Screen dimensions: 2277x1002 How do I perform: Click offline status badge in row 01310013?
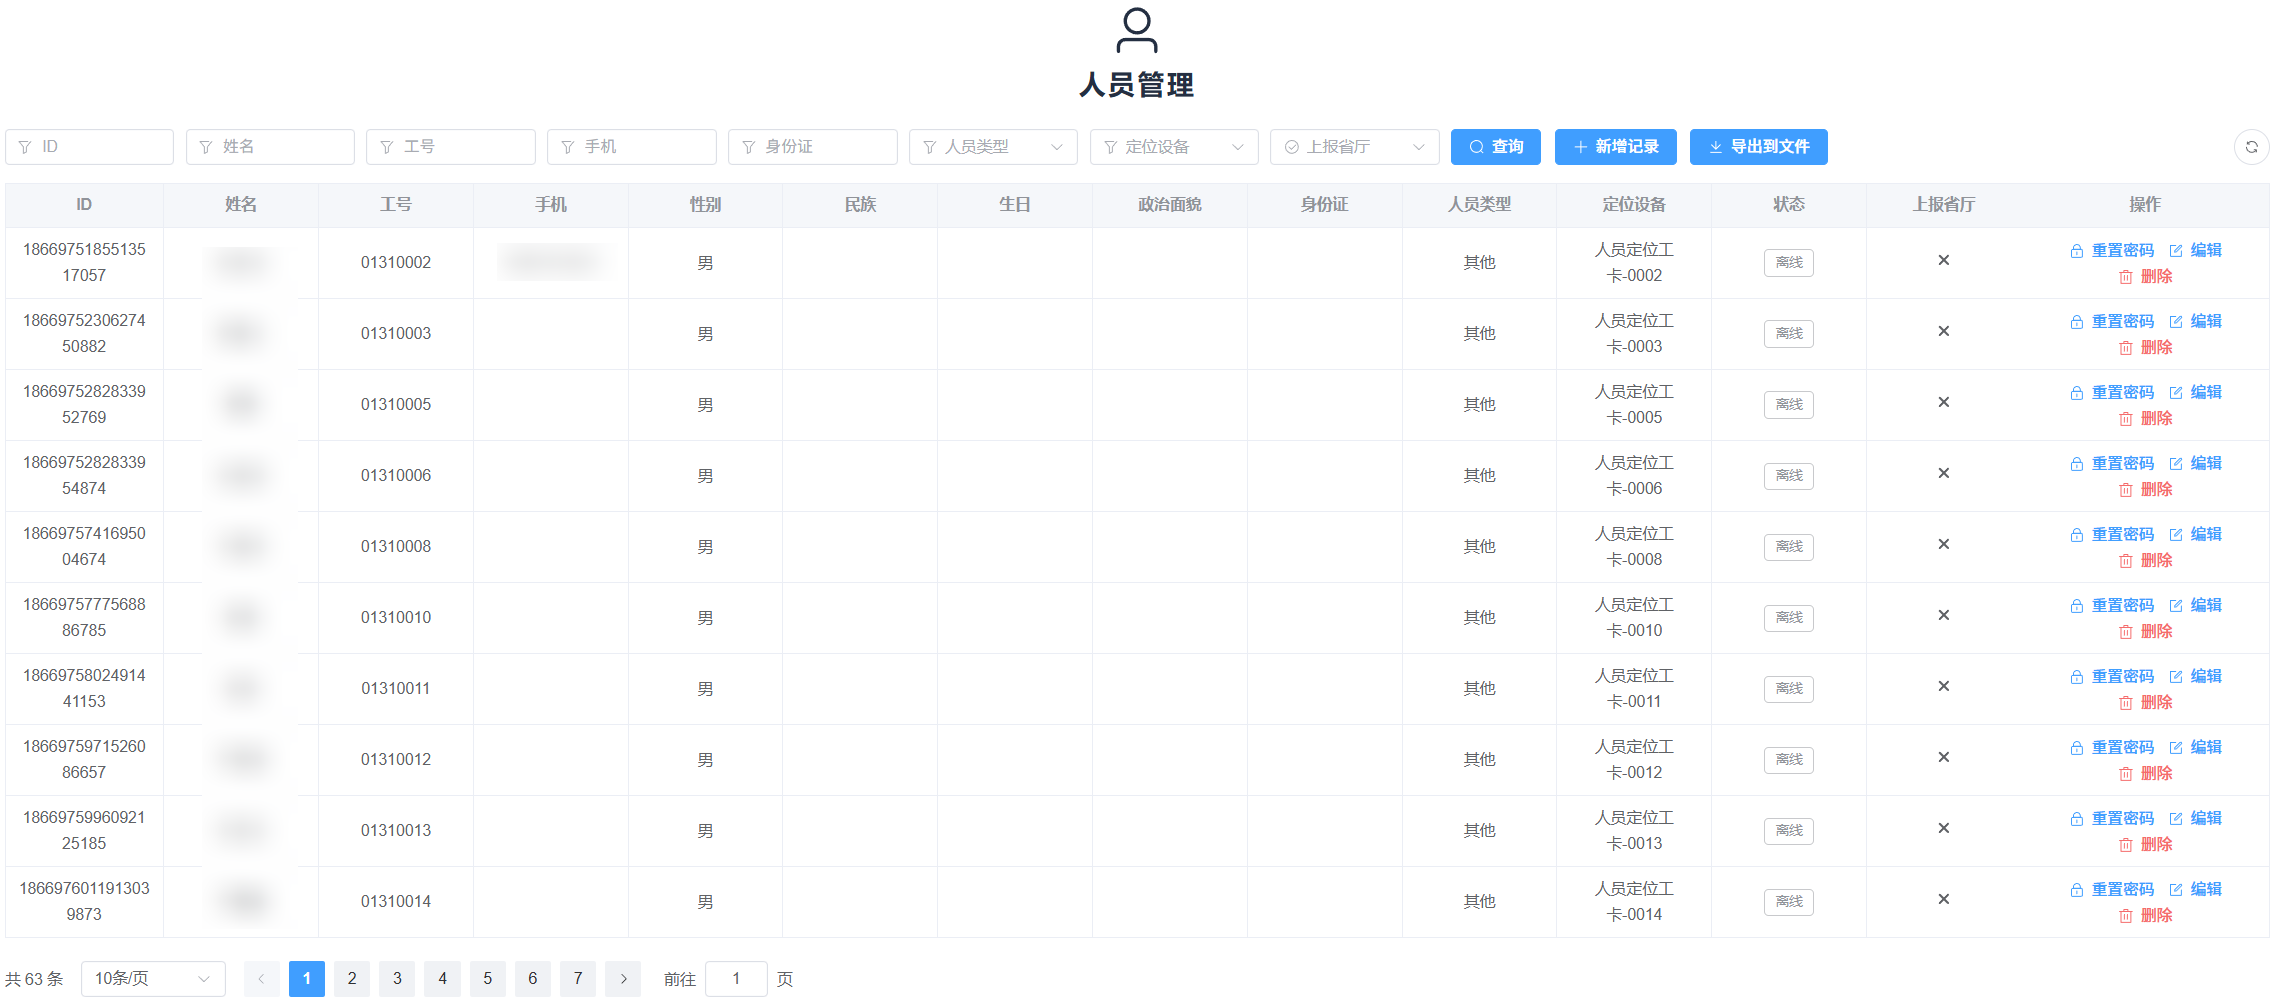1788,831
